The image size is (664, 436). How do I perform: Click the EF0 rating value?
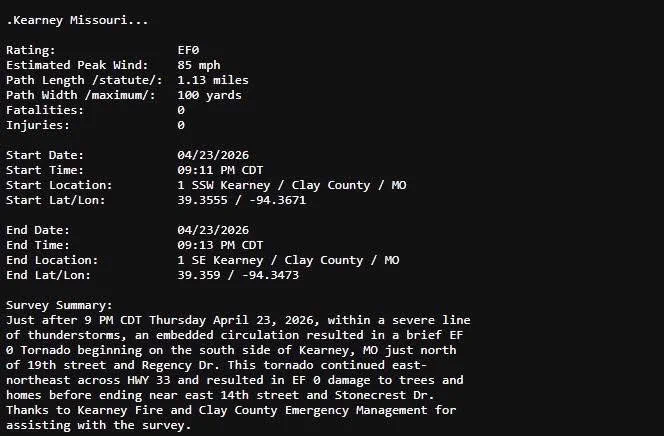[188, 50]
